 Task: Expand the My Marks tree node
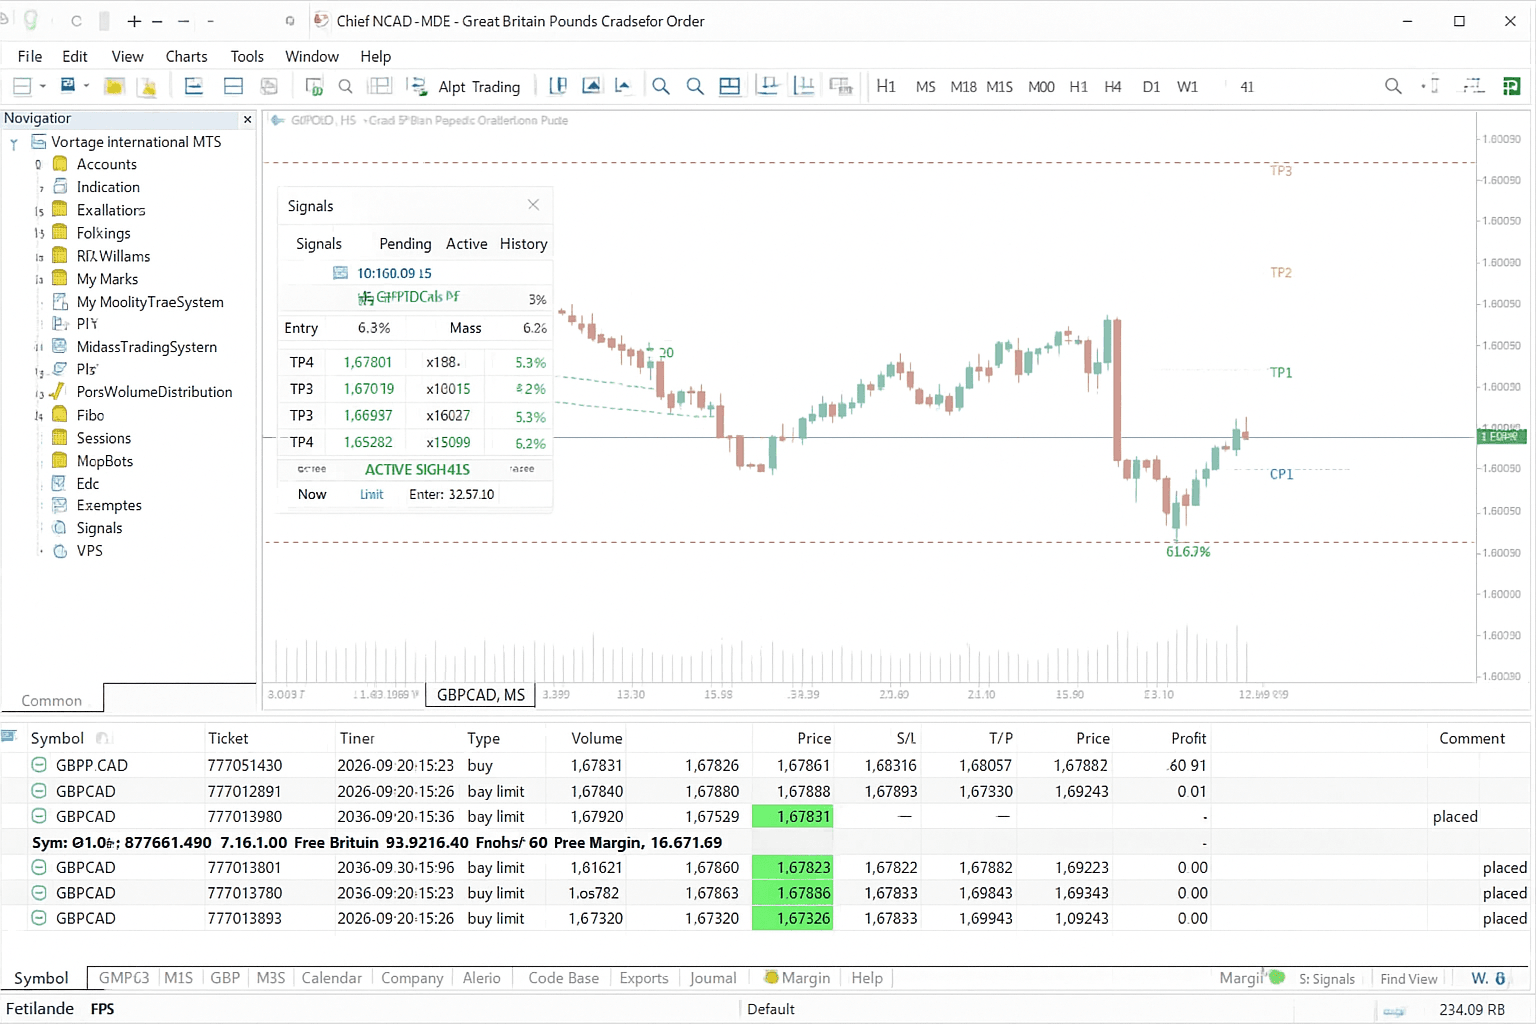point(39,280)
